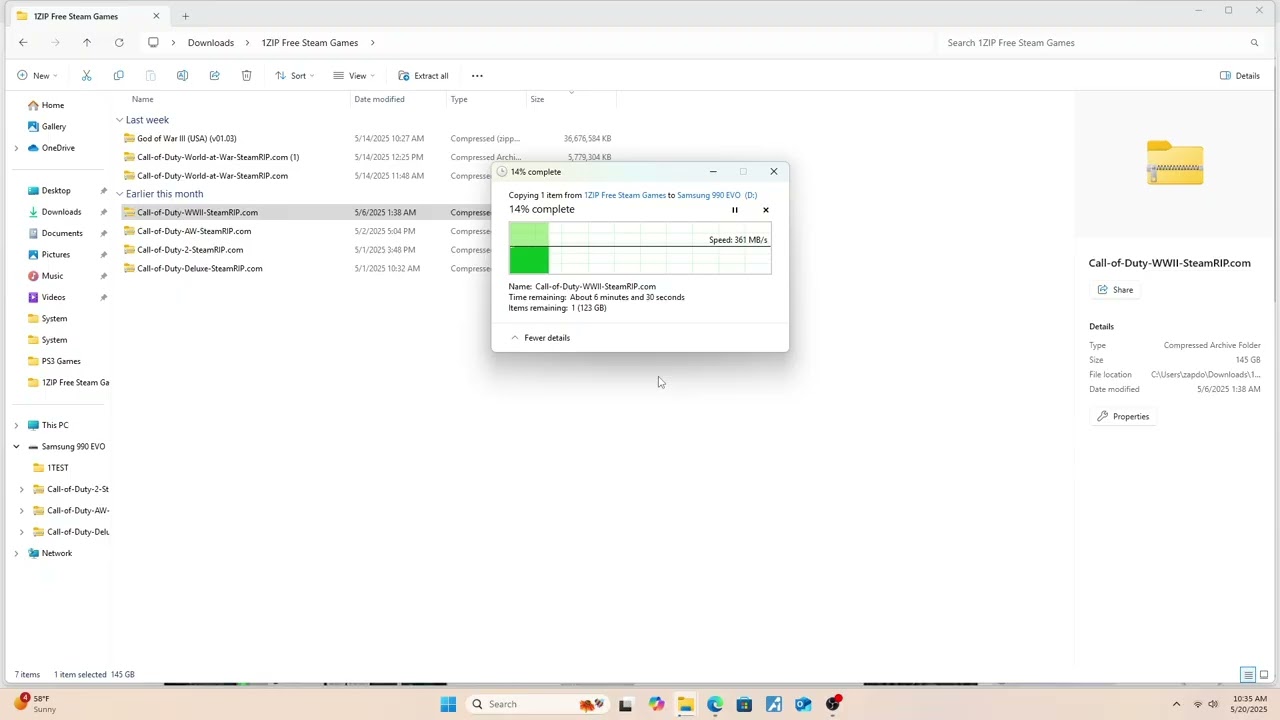Select the Call-of-Duty-2-SteamRIP.com file
1280x720 pixels.
[190, 250]
